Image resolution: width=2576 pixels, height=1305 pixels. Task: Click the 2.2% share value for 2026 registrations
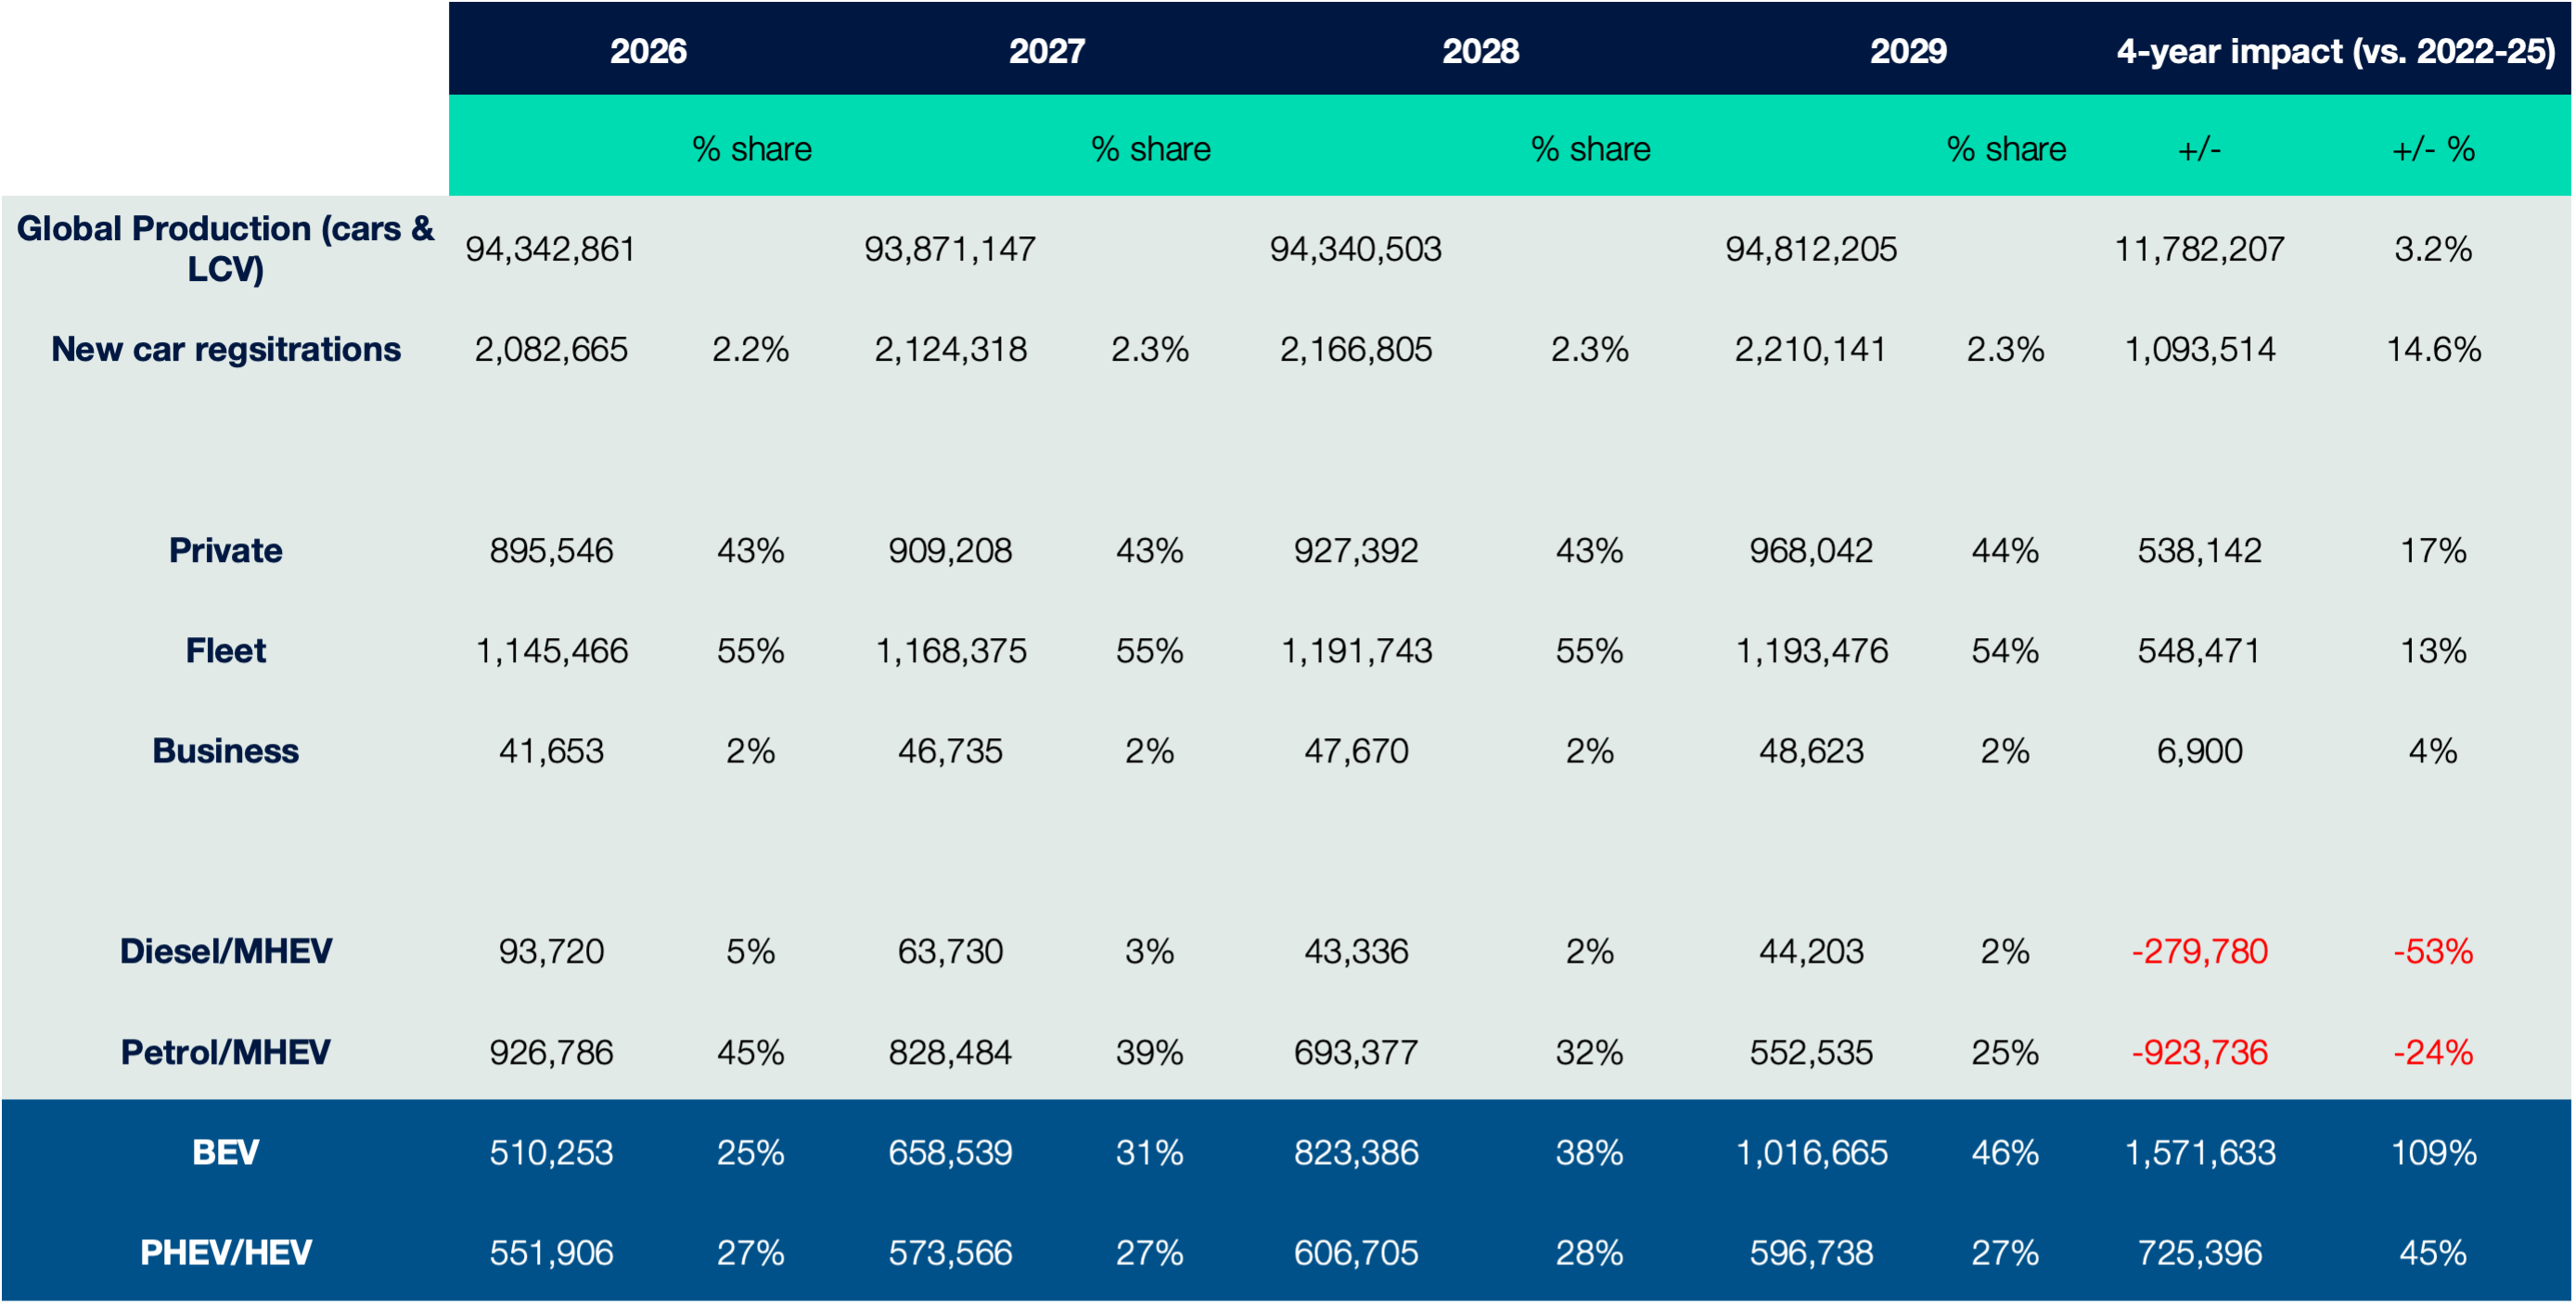point(748,349)
